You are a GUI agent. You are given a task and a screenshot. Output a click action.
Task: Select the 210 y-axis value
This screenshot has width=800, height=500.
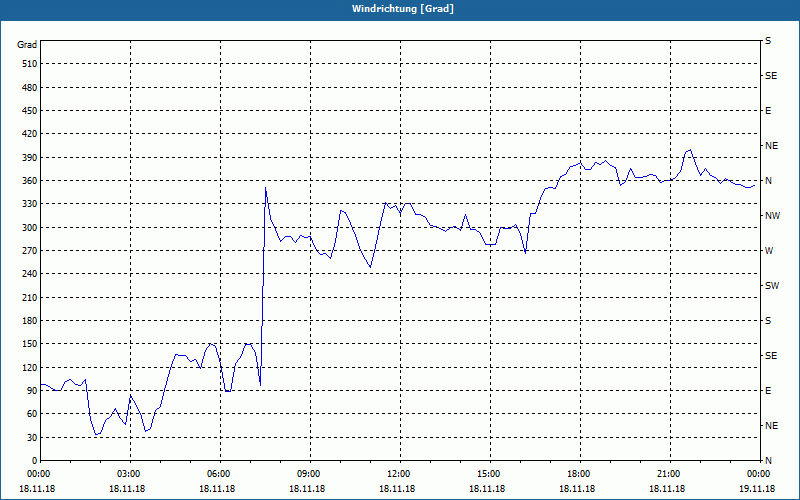click(30, 297)
